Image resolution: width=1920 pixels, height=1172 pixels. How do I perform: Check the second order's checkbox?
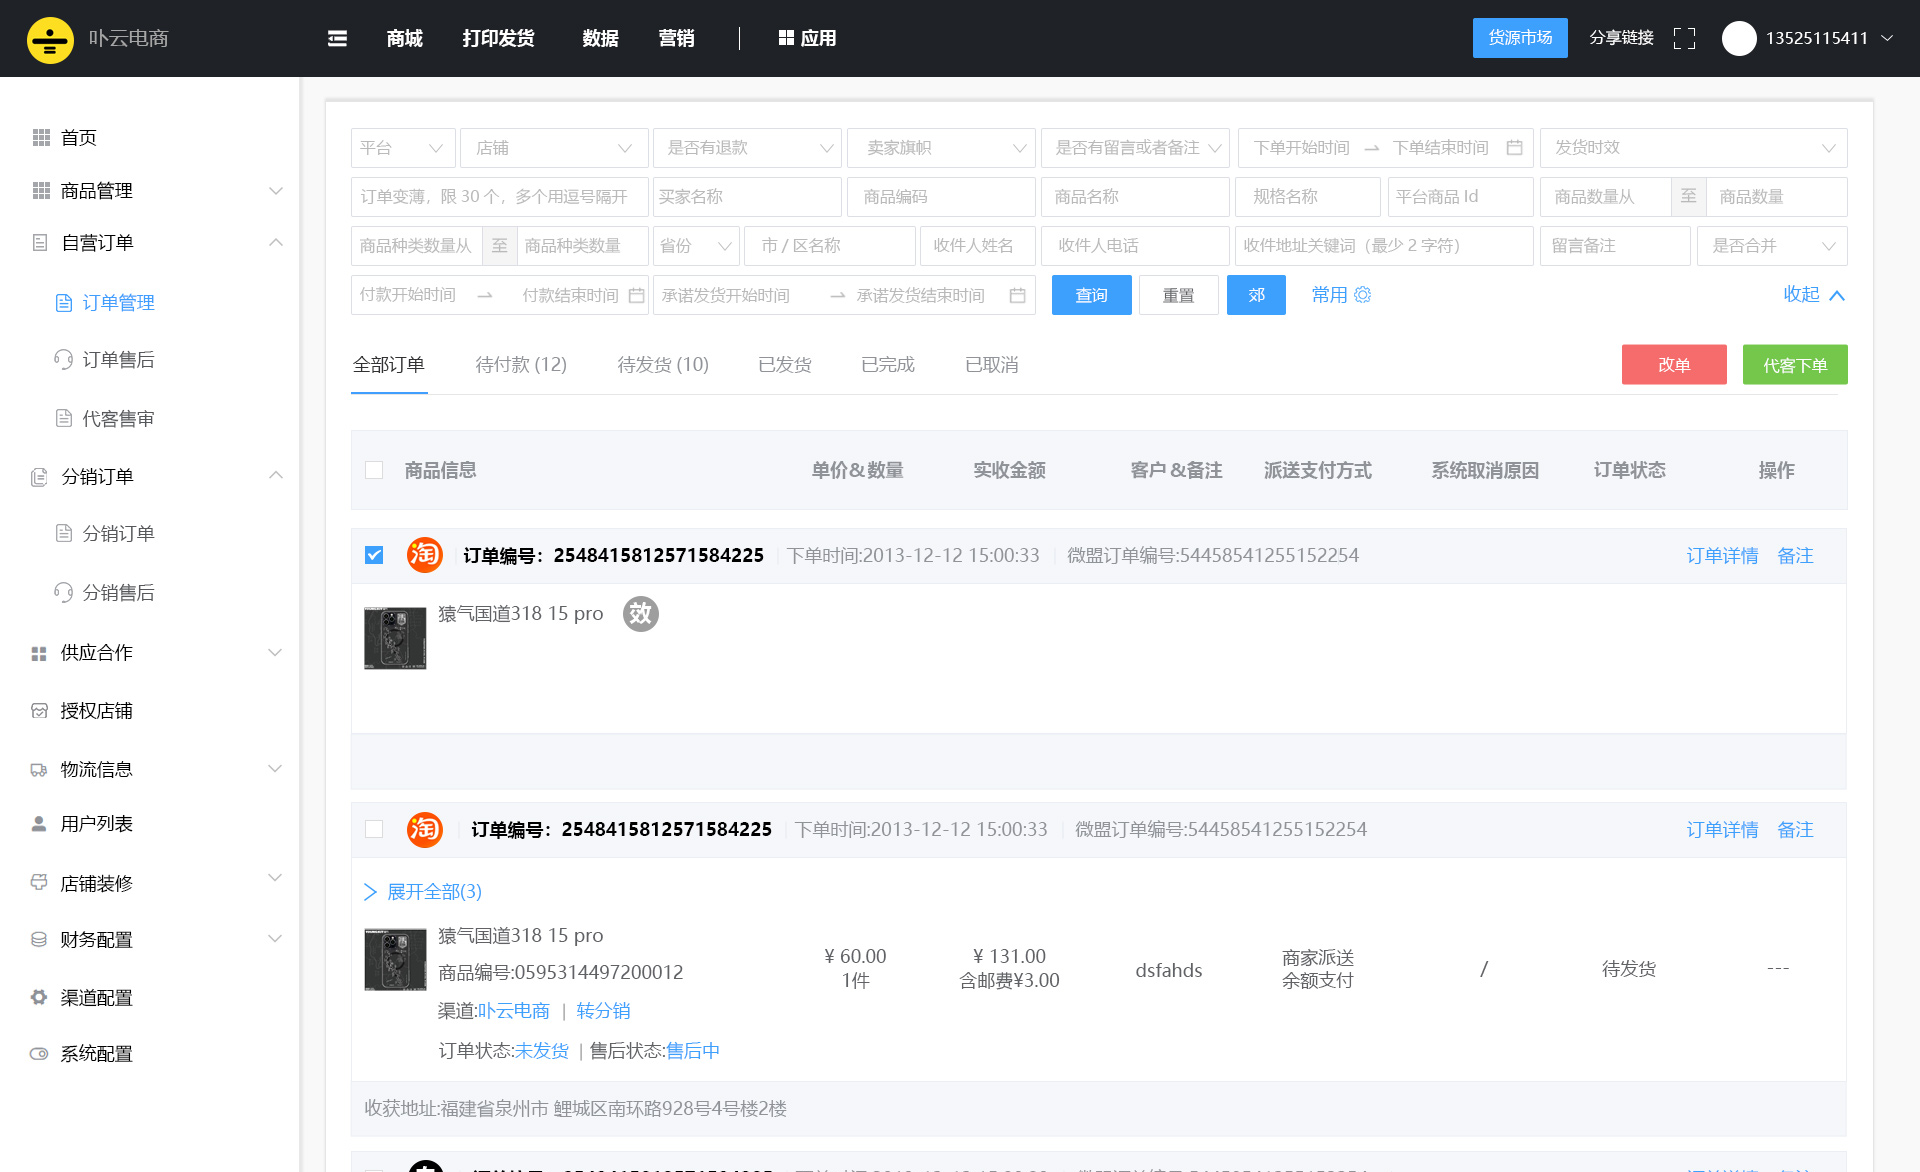click(374, 829)
